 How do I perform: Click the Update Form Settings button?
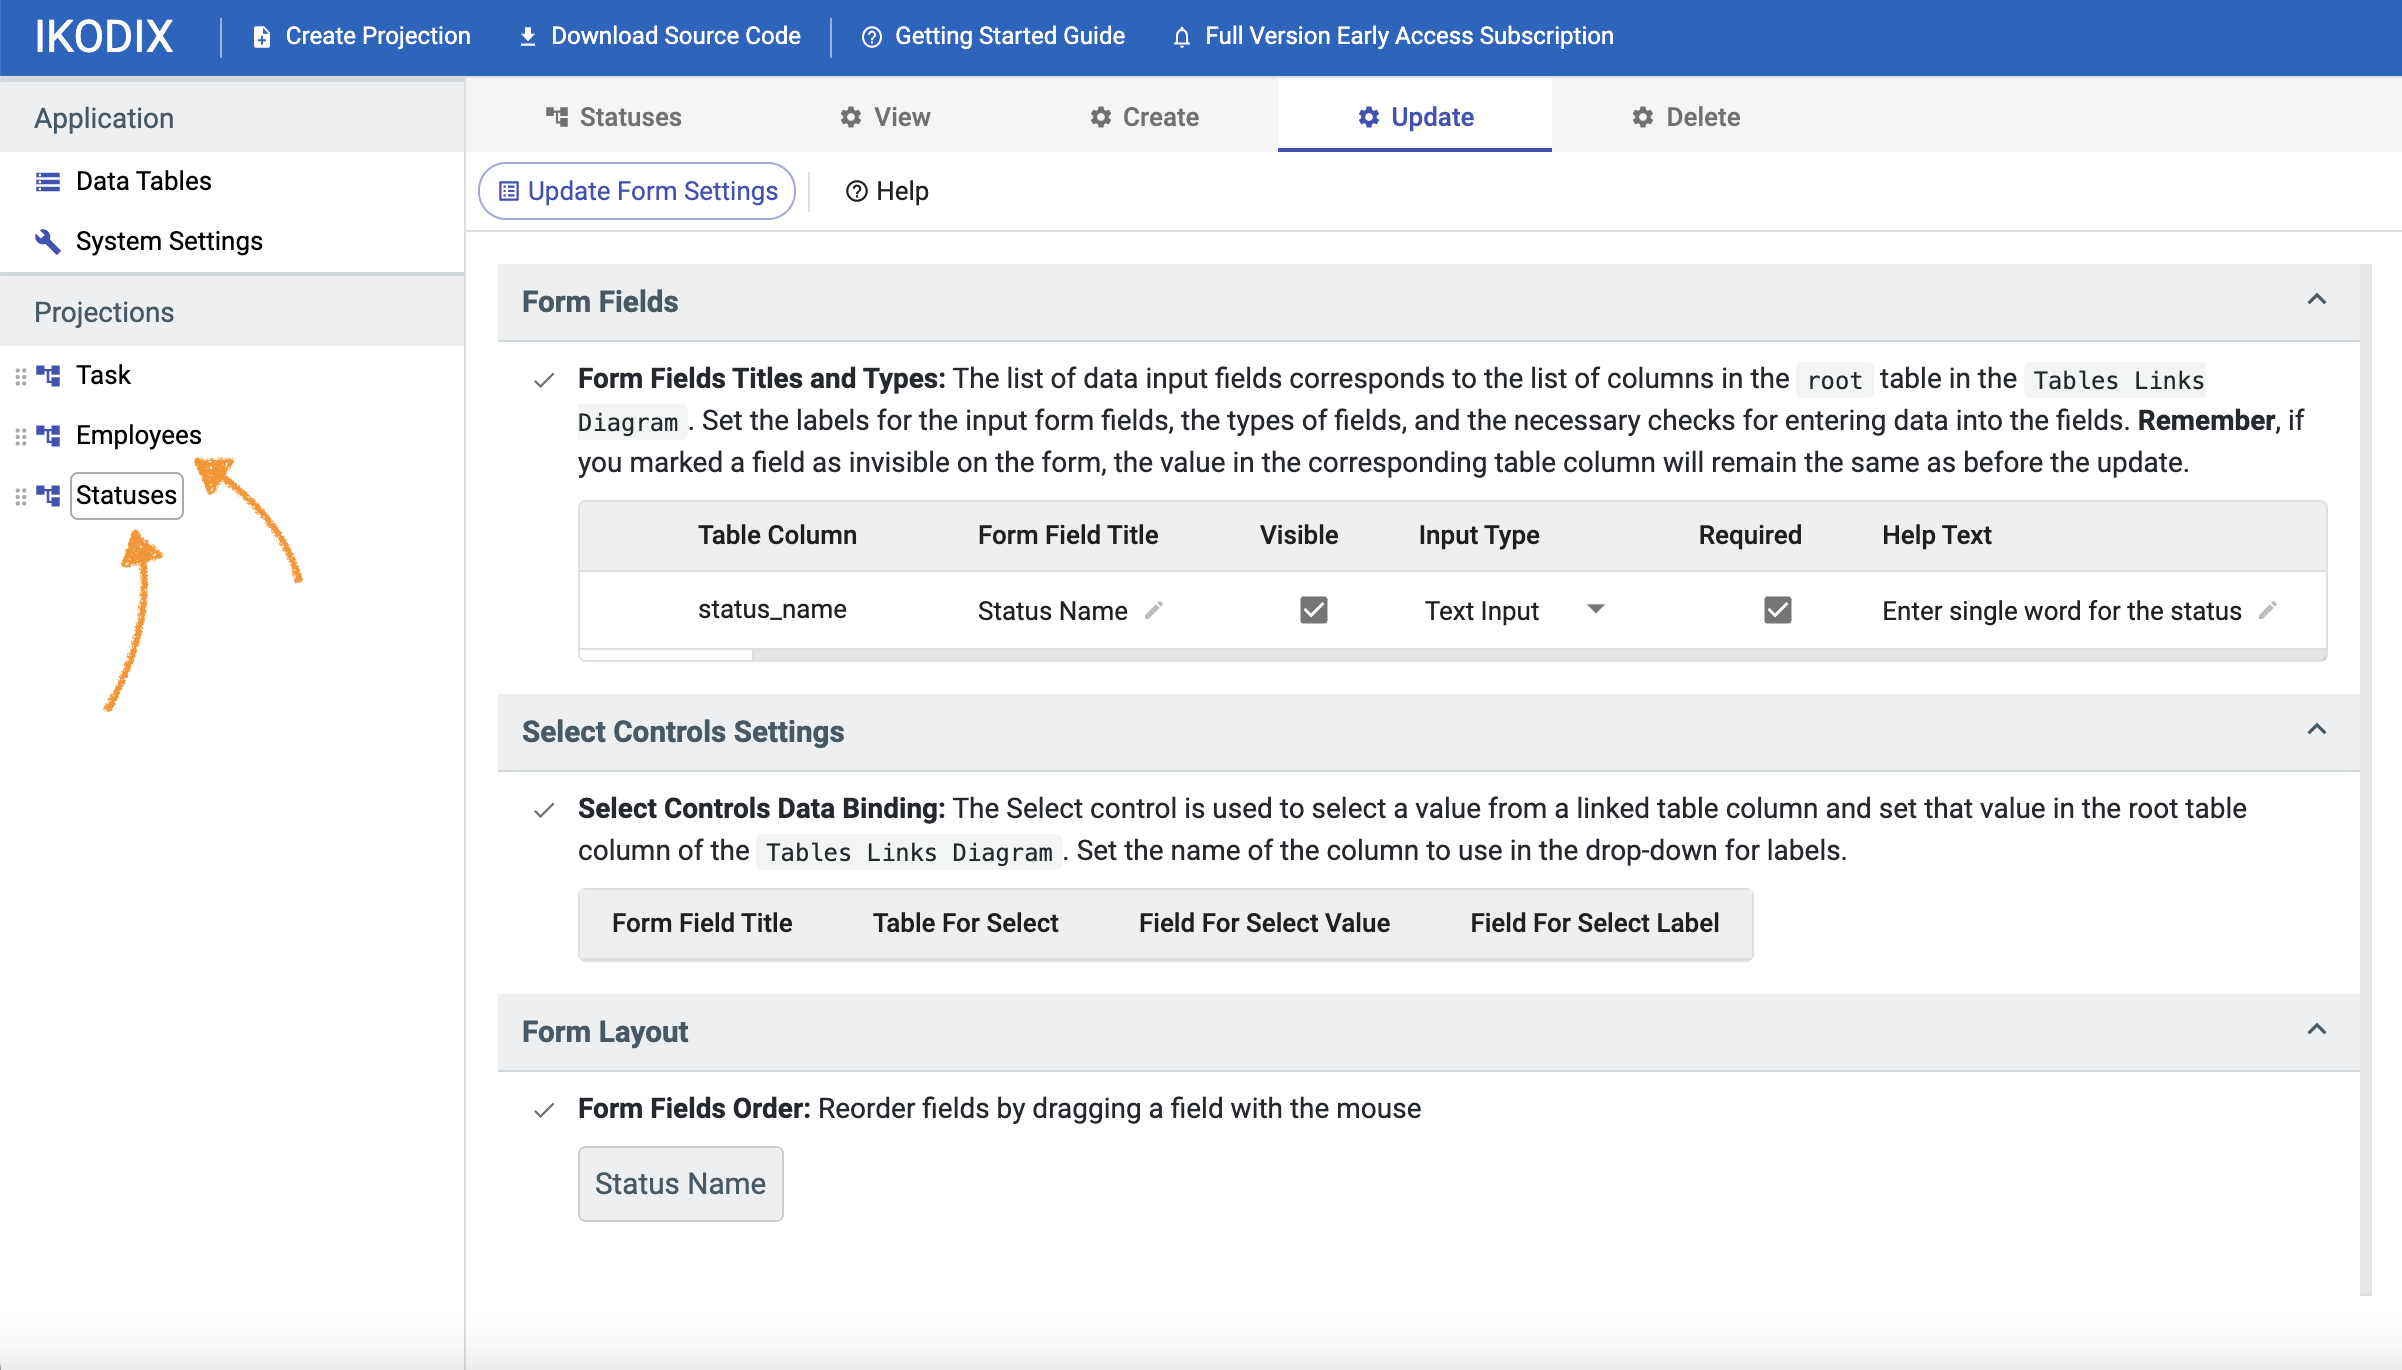637,191
